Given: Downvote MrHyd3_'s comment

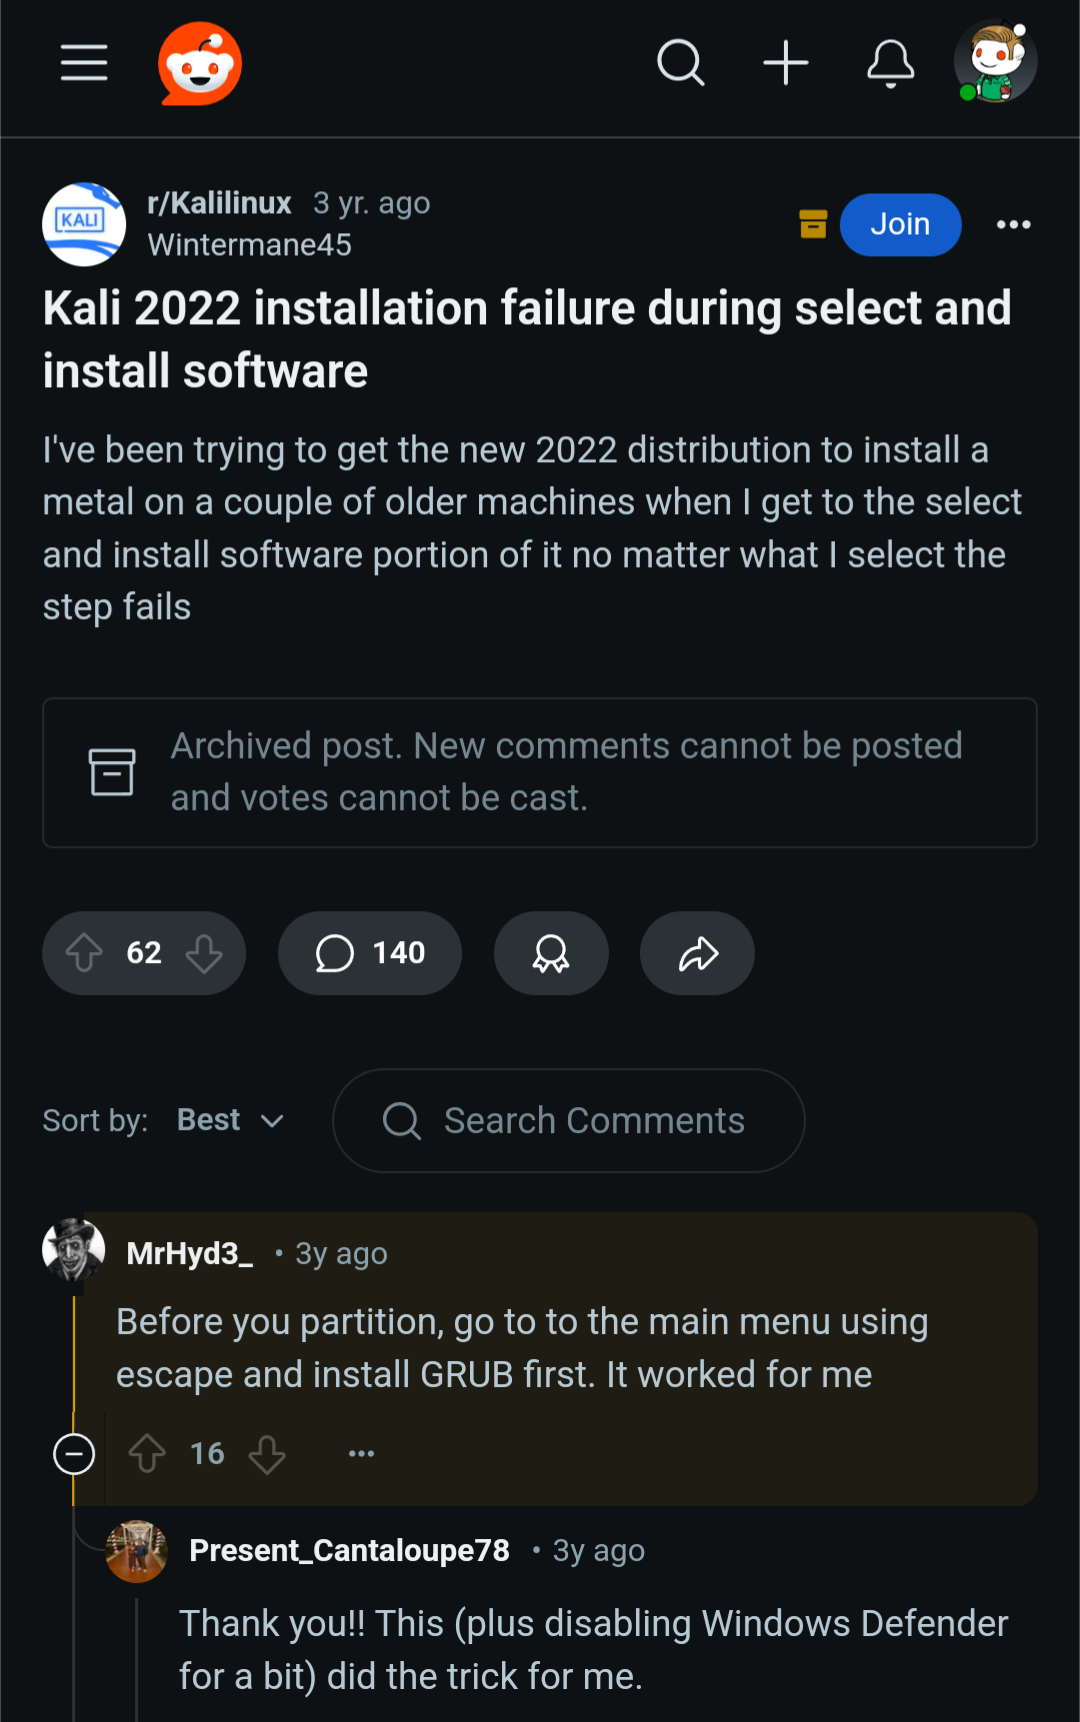Looking at the screenshot, I should point(267,1453).
